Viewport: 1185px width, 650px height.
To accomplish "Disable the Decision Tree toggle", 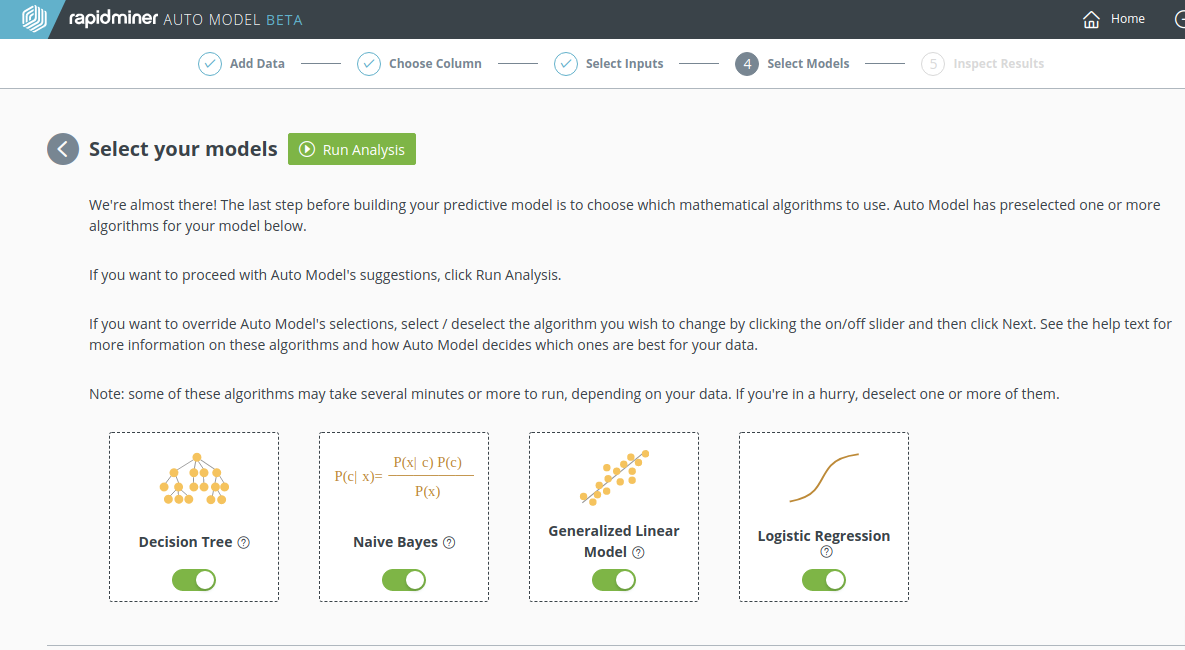I will (194, 580).
